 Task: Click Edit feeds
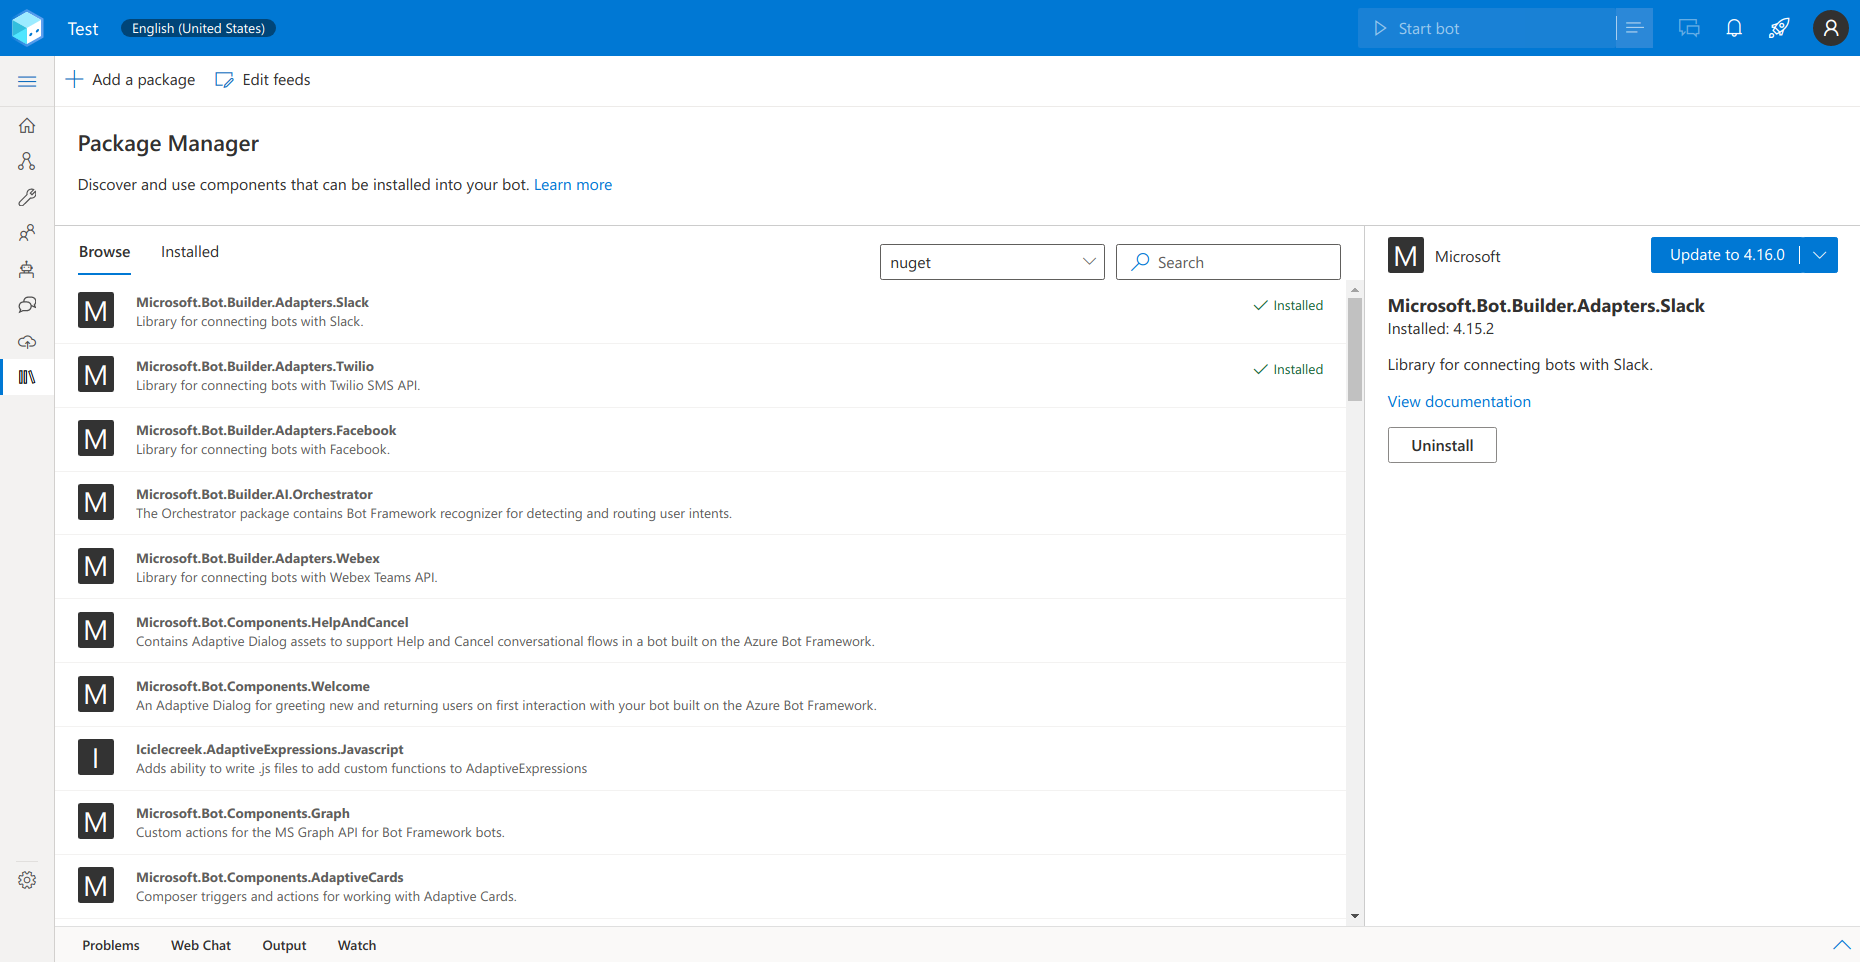(263, 80)
